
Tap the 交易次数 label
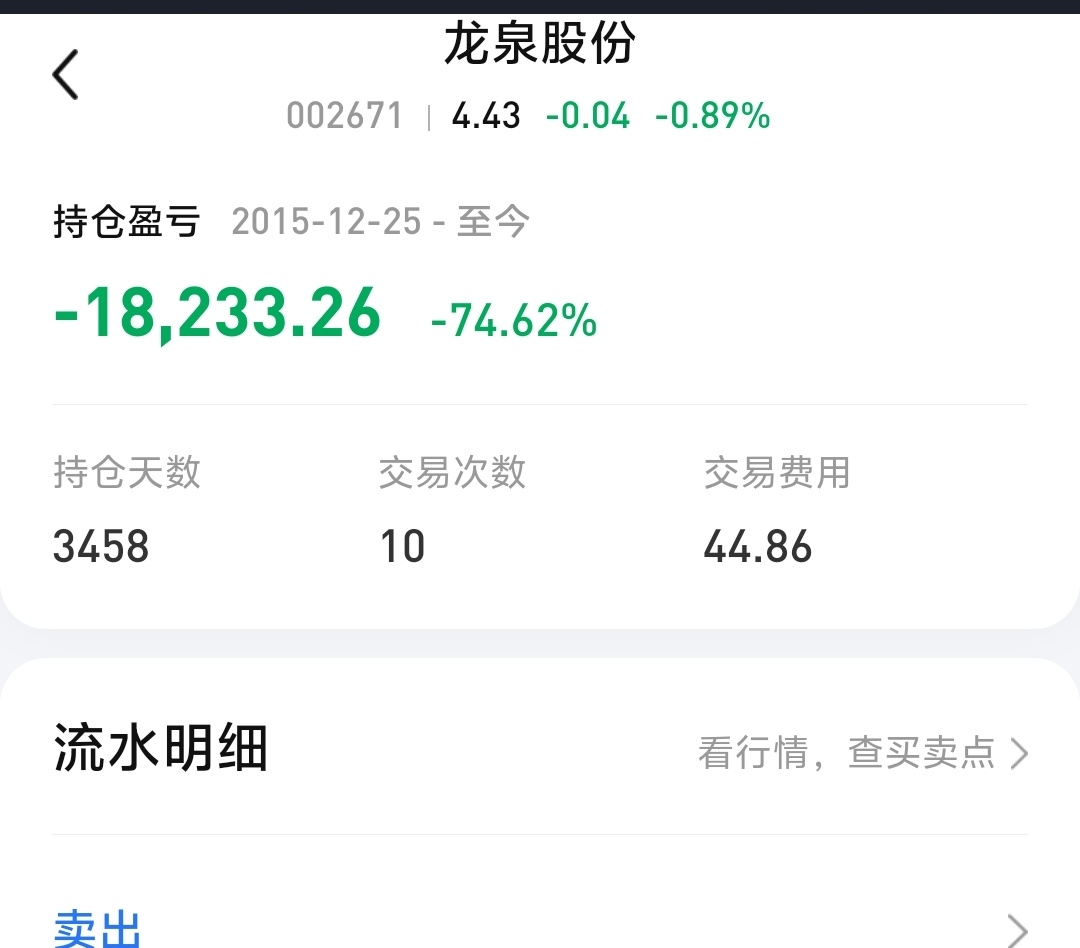click(452, 473)
